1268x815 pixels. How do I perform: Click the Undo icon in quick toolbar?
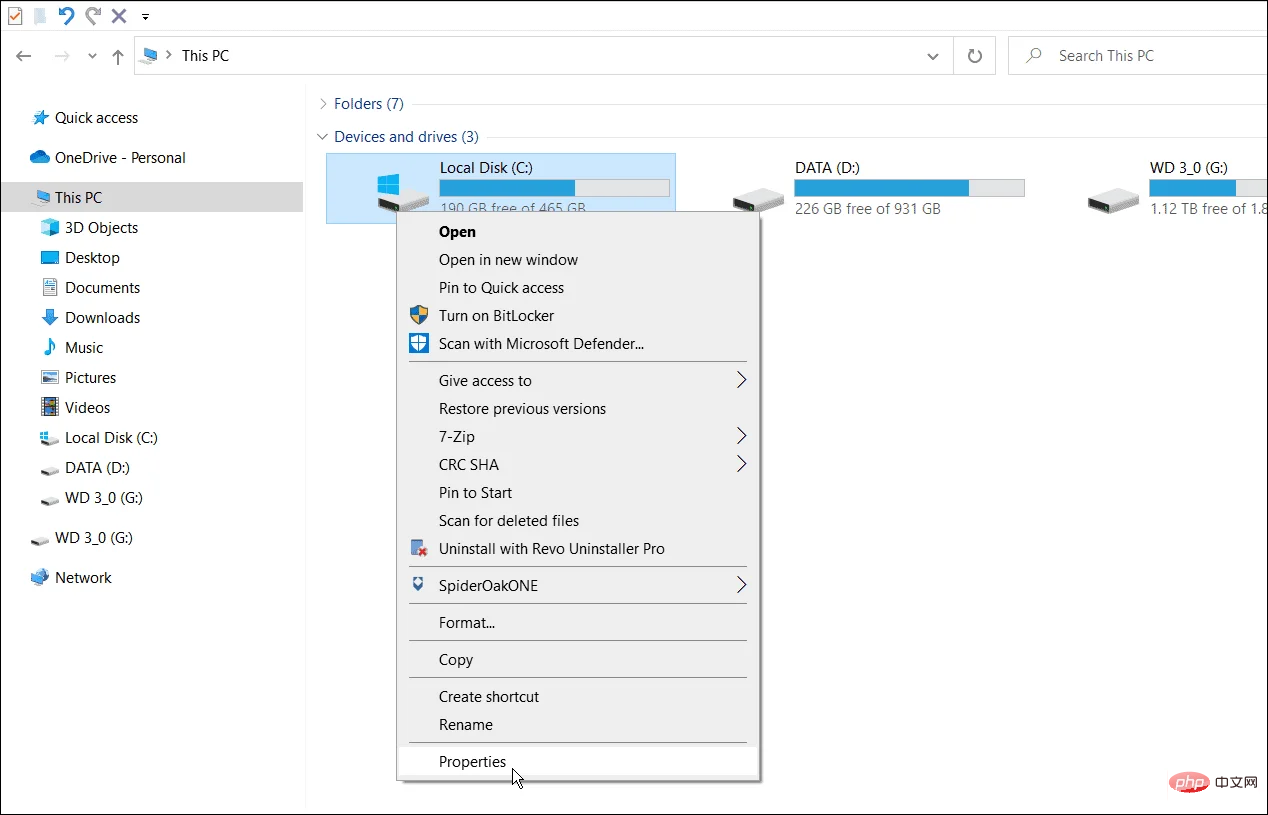coord(66,16)
